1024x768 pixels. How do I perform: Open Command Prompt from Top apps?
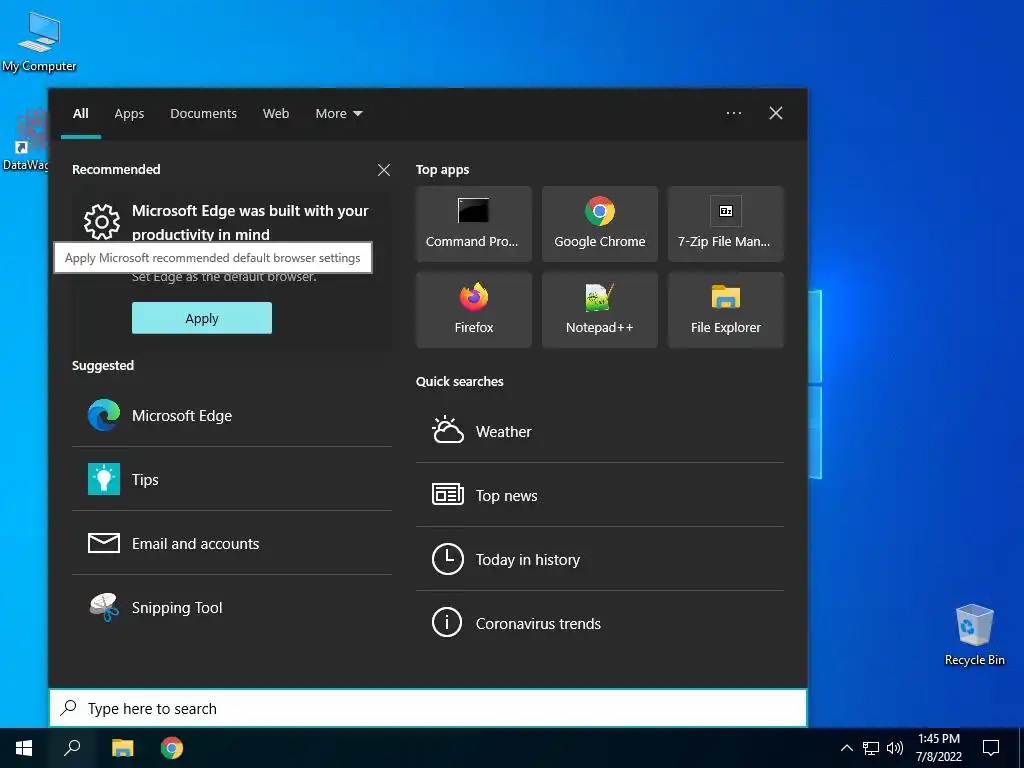(x=473, y=224)
